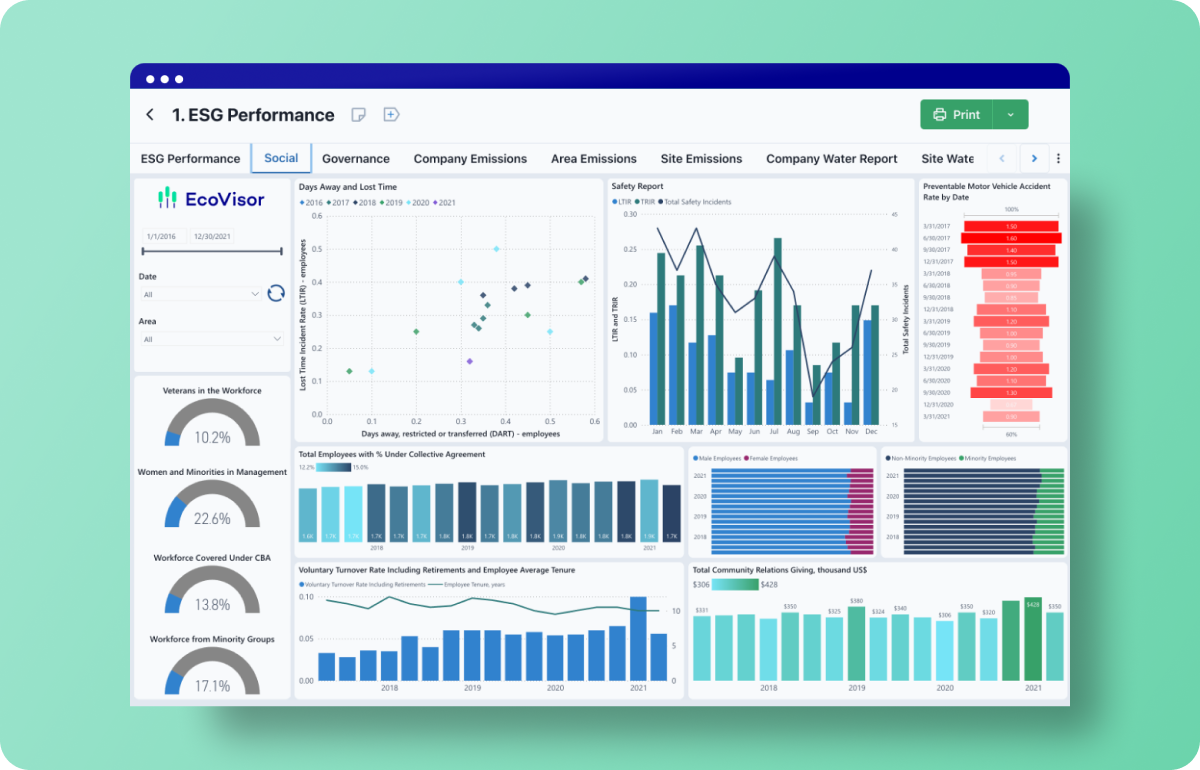Open the Date filter dropdown
The height and width of the screenshot is (770, 1200).
coord(201,295)
